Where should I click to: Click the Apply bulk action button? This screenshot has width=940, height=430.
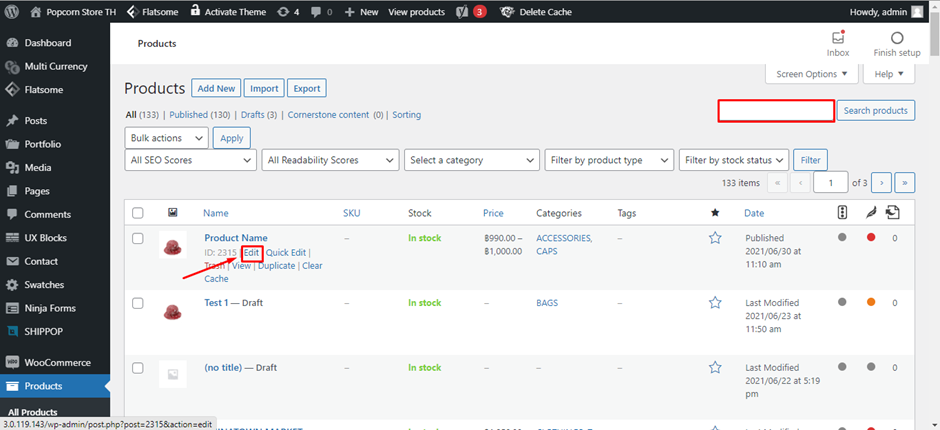[231, 138]
